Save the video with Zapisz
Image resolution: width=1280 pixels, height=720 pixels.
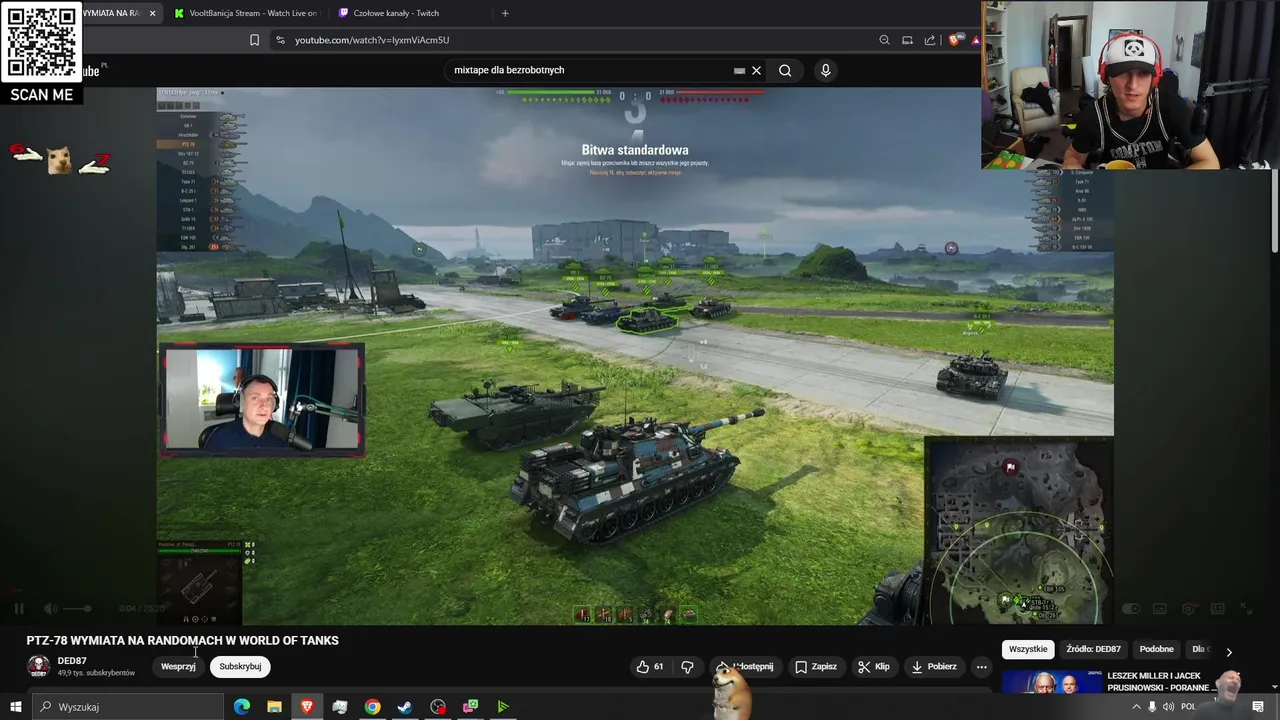pos(815,666)
